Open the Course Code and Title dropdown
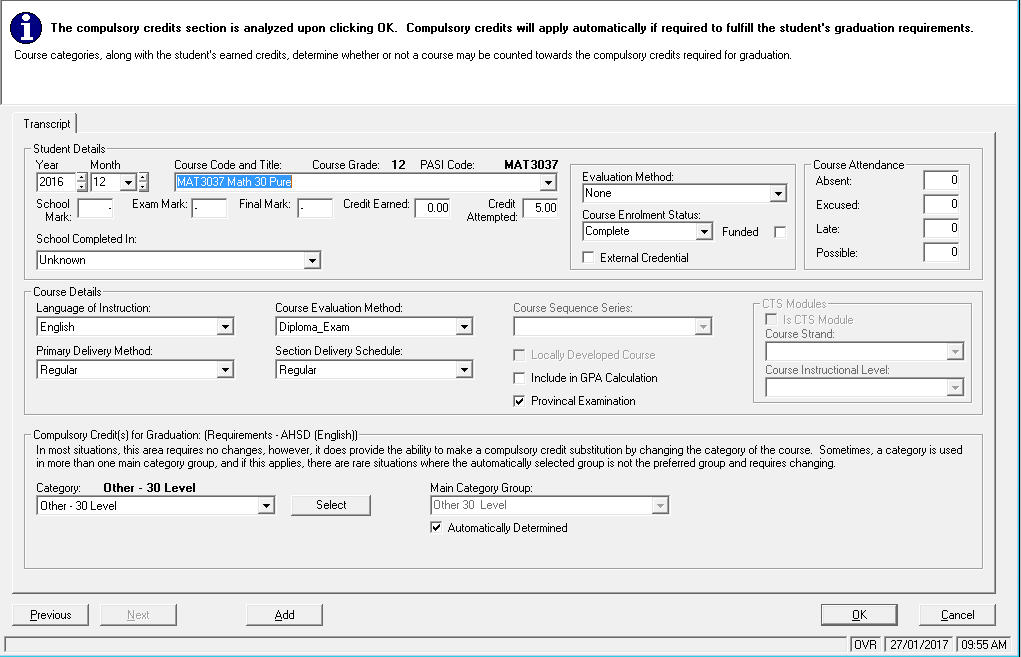This screenshot has width=1021, height=657. coord(547,183)
